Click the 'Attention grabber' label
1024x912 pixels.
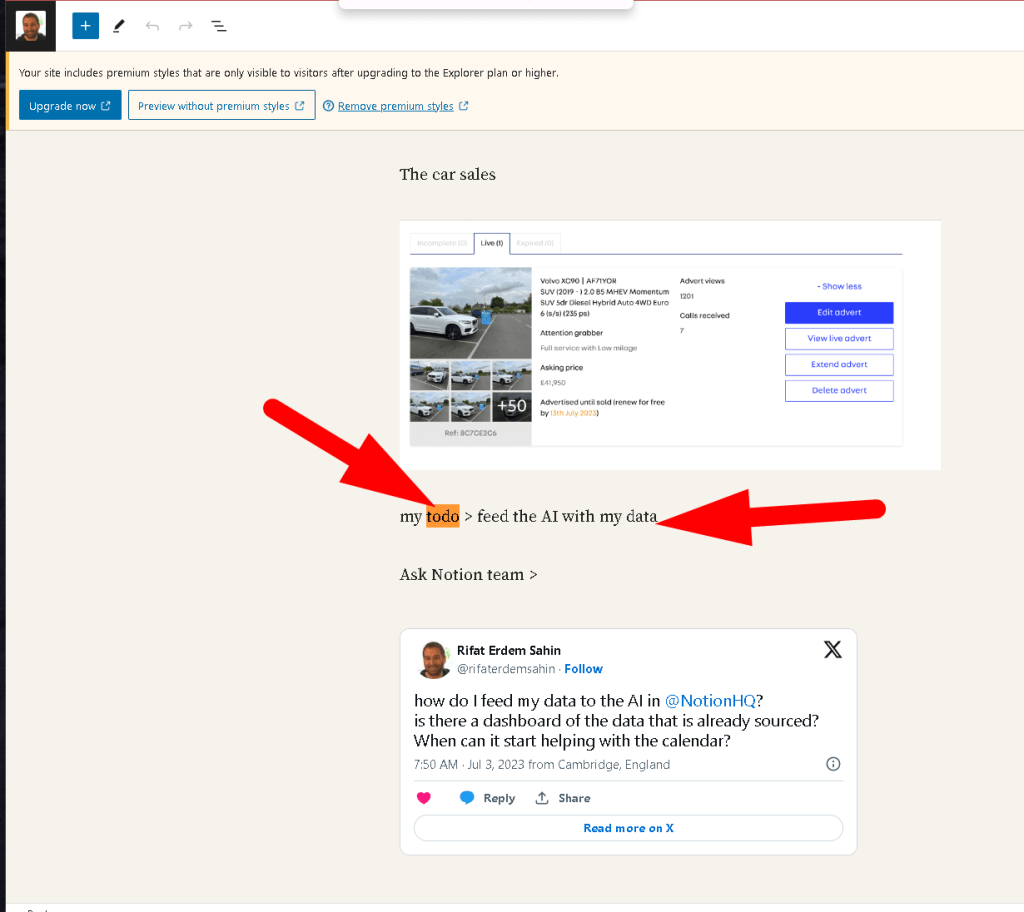[x=571, y=333]
